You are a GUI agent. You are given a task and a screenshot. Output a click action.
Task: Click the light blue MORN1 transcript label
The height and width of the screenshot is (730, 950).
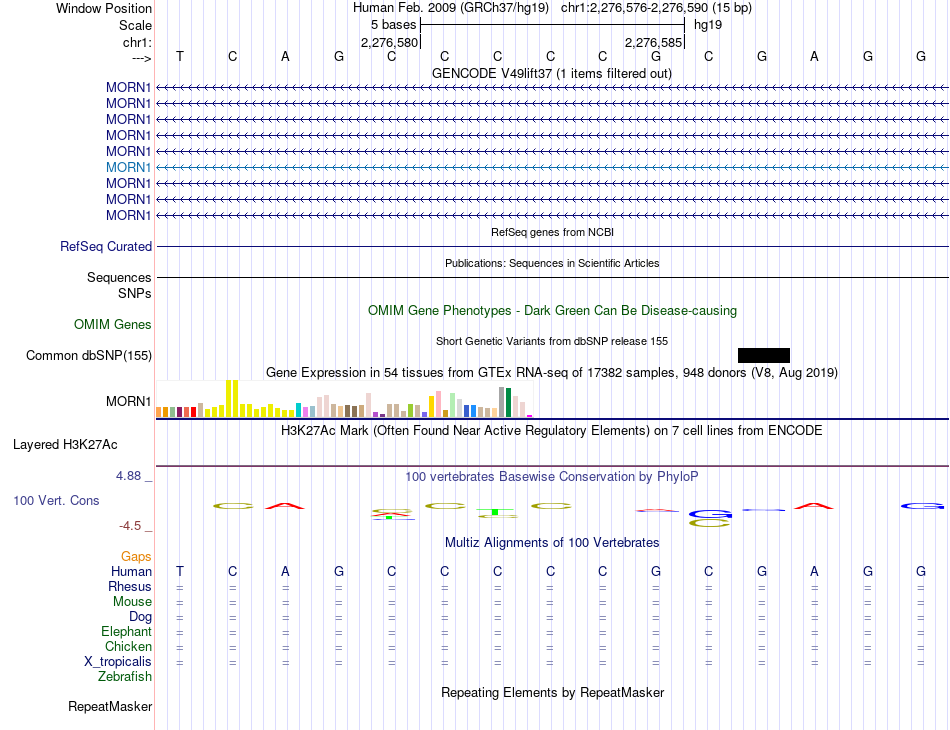[128, 167]
